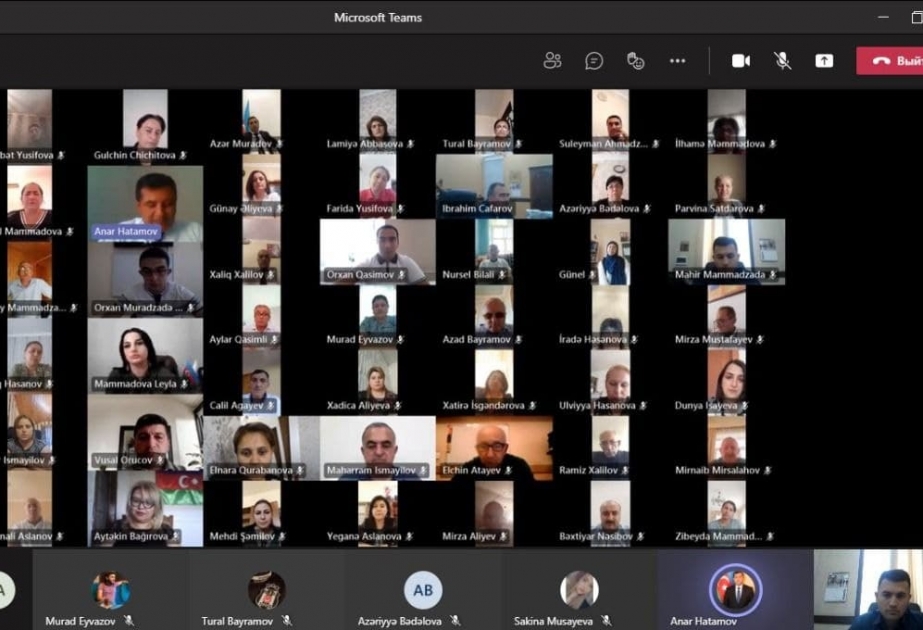This screenshot has height=630, width=923.
Task: Click Lamiya Abbasova's video tile
Action: 378,121
